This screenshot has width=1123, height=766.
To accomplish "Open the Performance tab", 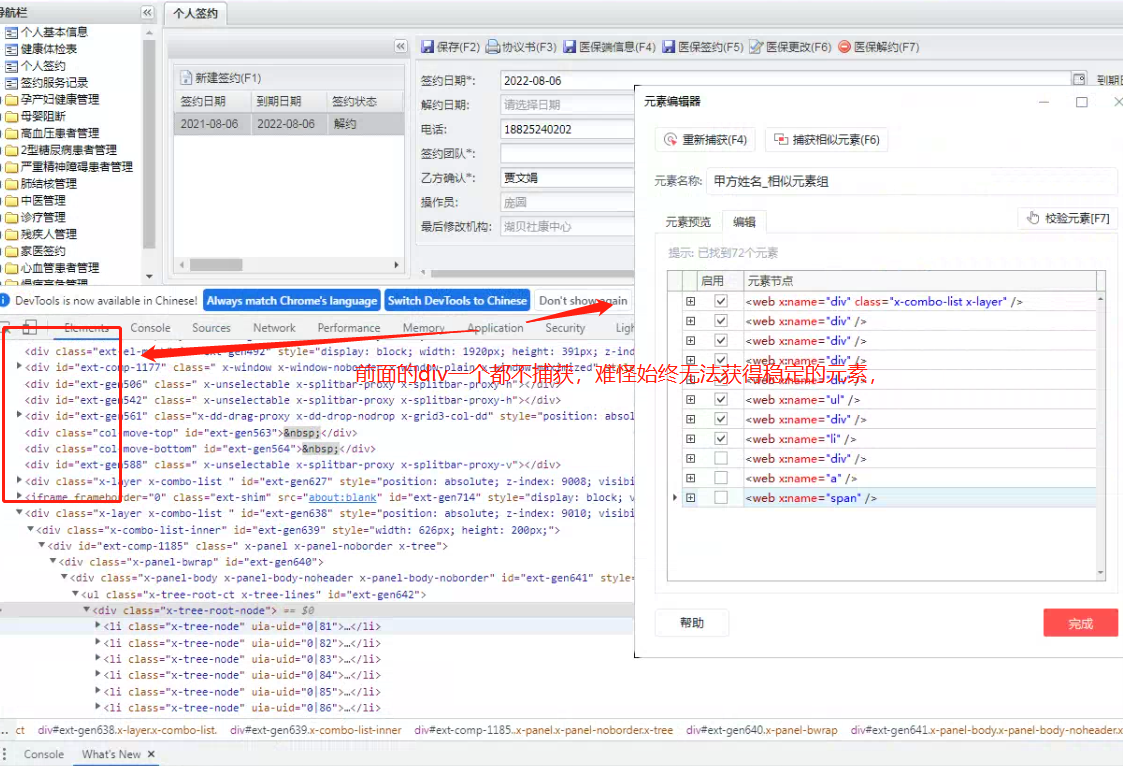I will click(x=349, y=328).
